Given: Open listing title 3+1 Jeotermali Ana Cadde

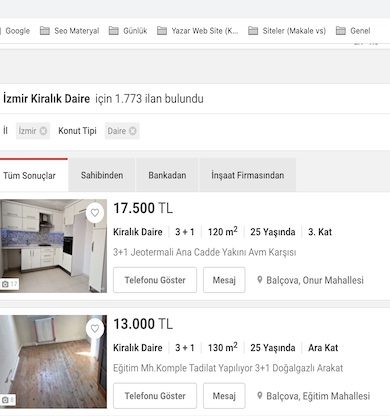Looking at the screenshot, I should pos(204,252).
